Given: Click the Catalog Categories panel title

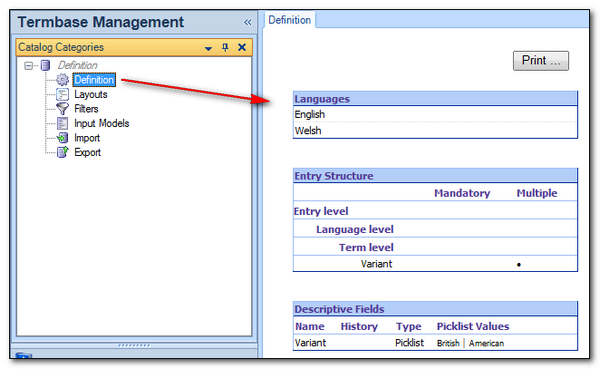Looking at the screenshot, I should pos(61,47).
